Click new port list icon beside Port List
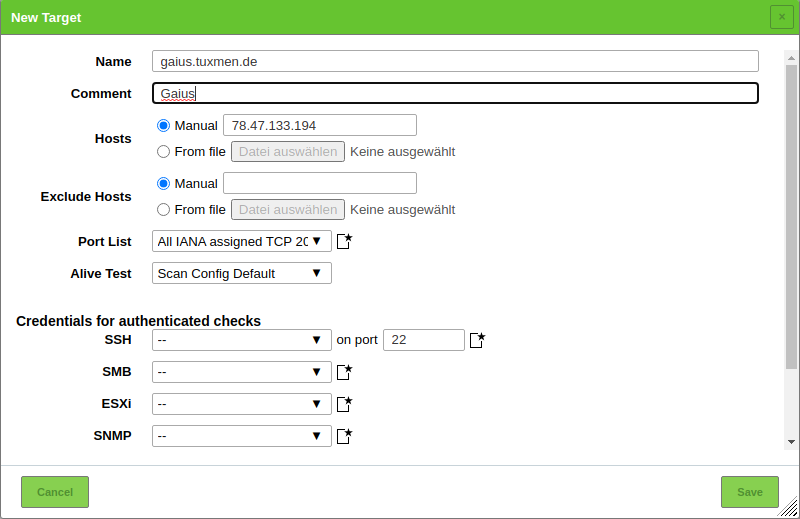The image size is (800, 519). pyautogui.click(x=344, y=241)
